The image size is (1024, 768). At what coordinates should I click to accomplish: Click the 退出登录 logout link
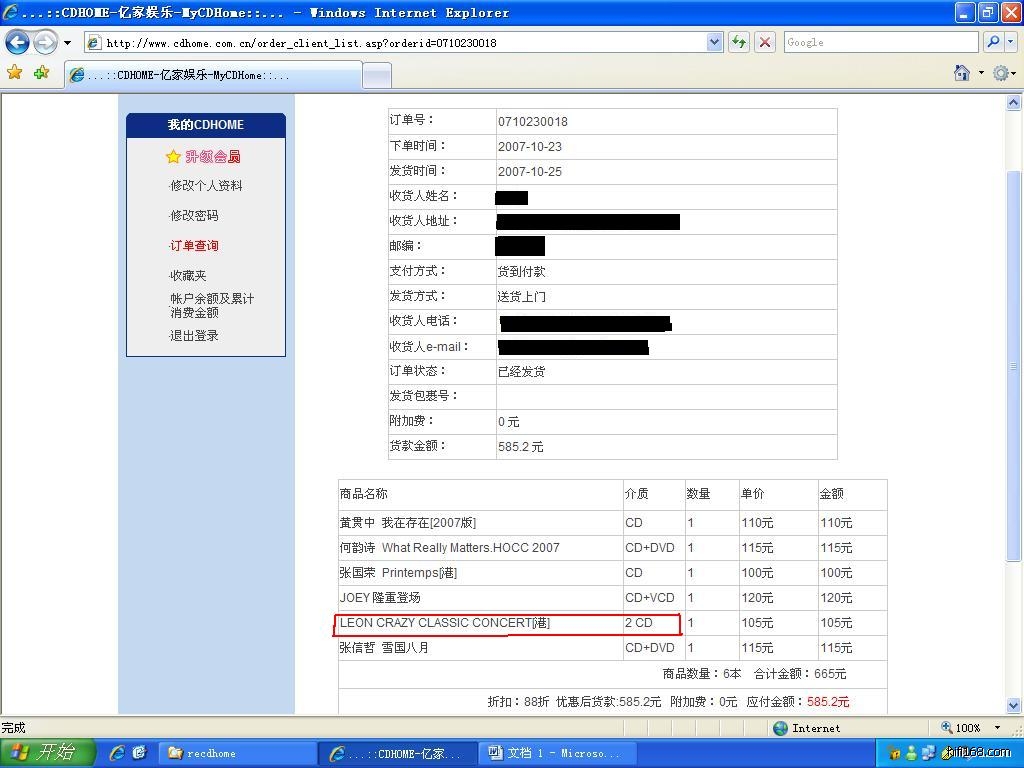(x=194, y=336)
